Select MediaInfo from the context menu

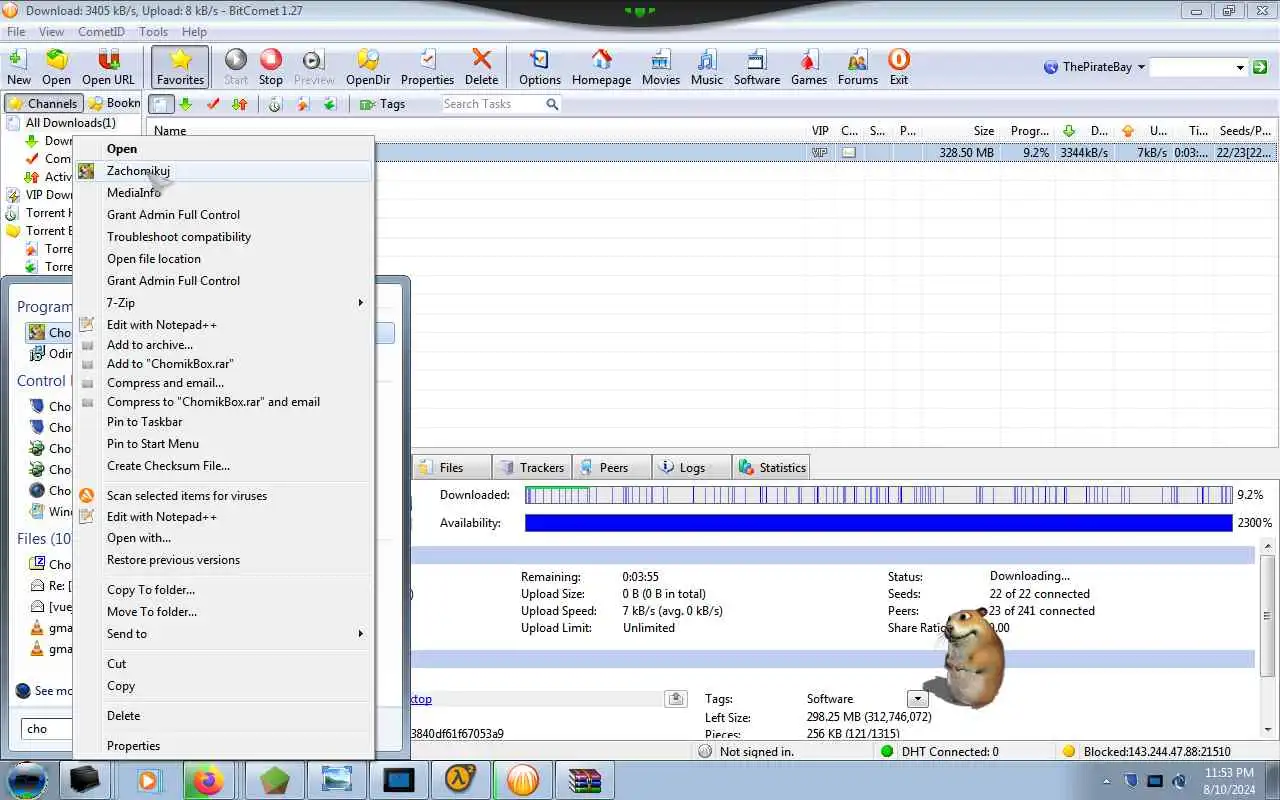coord(224,193)
